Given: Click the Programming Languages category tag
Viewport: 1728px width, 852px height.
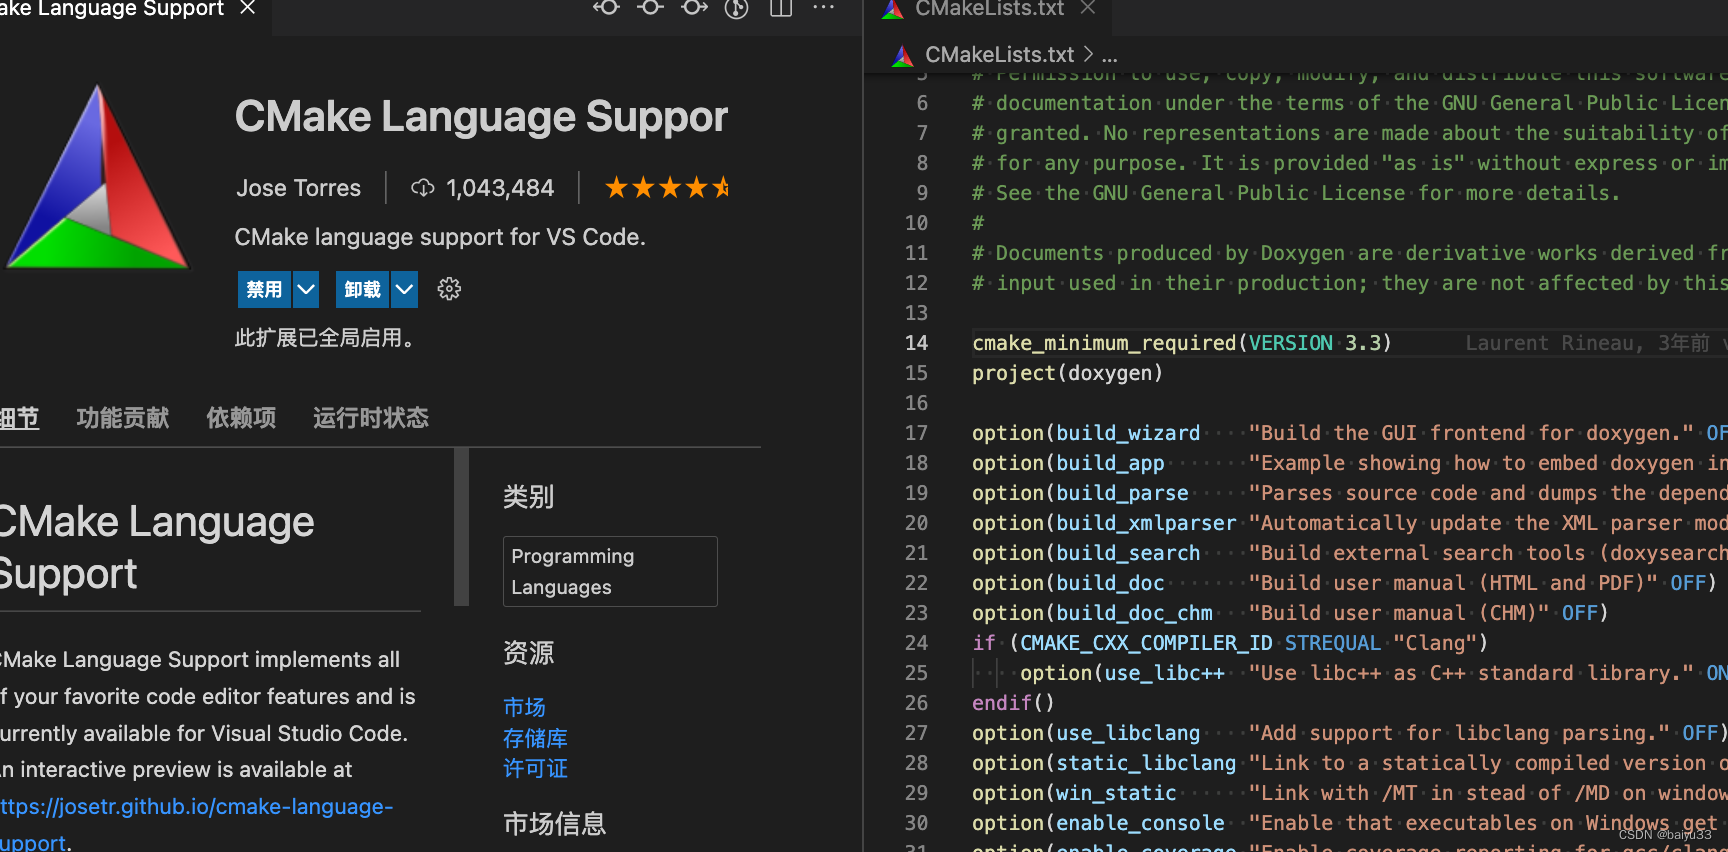Looking at the screenshot, I should pyautogui.click(x=610, y=571).
